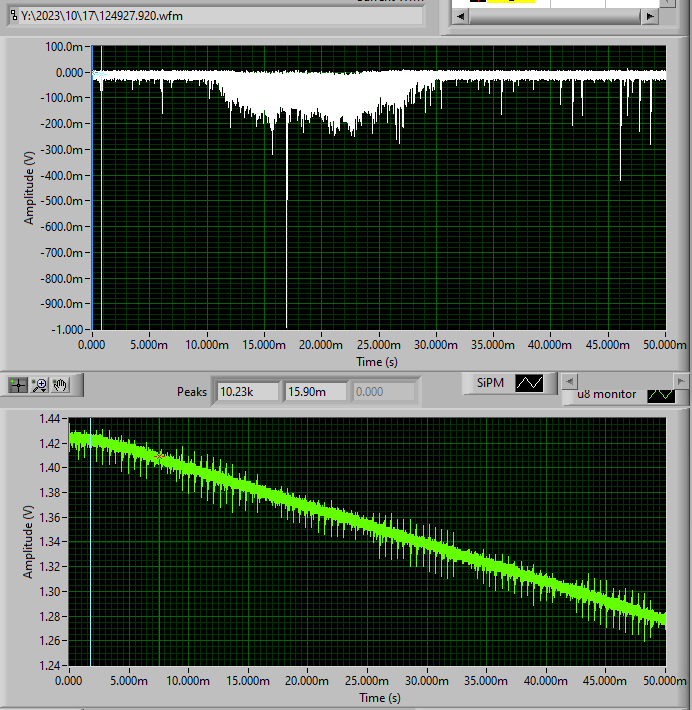Image resolution: width=692 pixels, height=710 pixels.
Task: Click 25.000m tick on lower graph time axis
Action: [x=367, y=681]
